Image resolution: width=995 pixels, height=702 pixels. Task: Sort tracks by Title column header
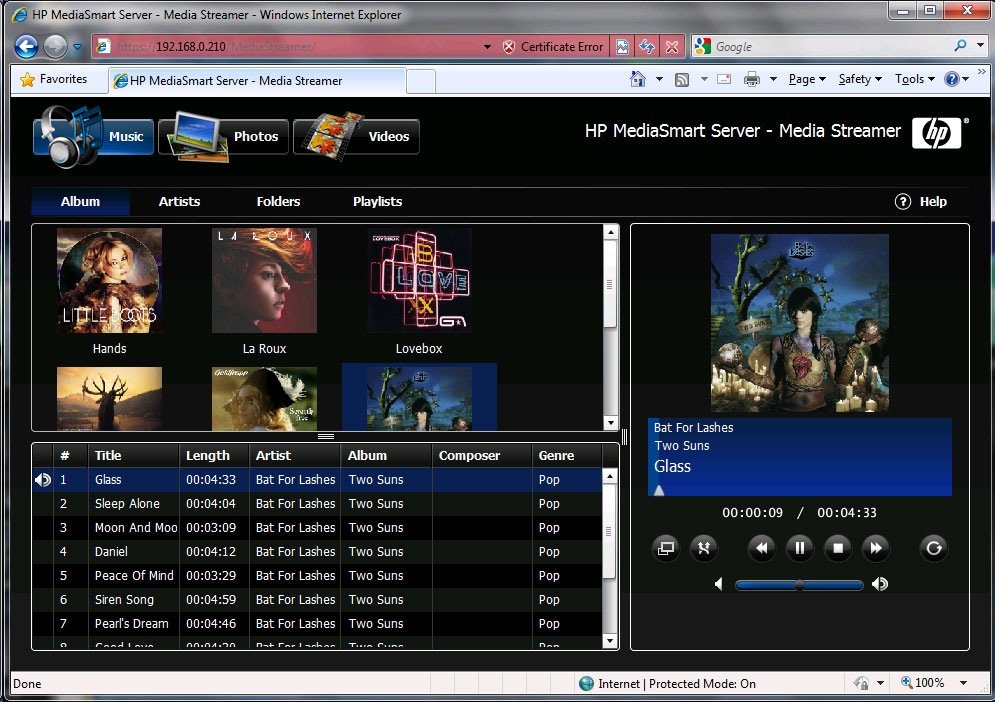[133, 455]
